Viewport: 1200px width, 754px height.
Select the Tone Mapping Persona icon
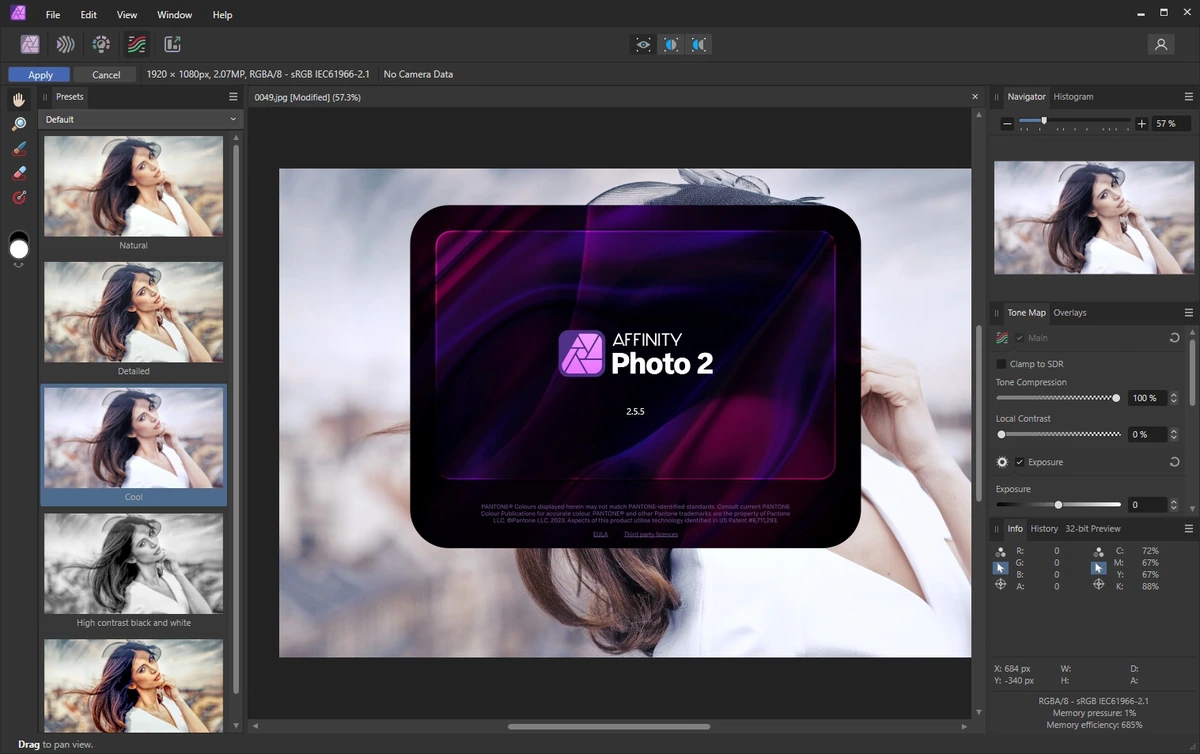(x=136, y=44)
